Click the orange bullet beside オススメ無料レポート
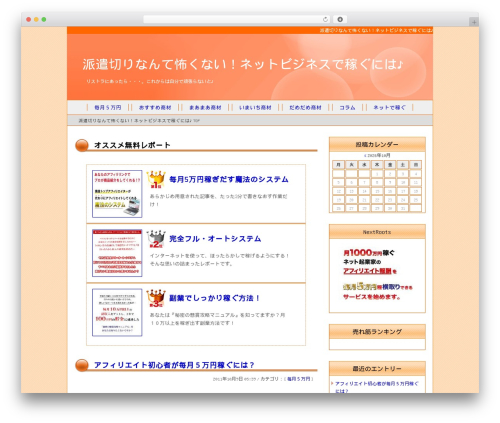500x423 pixels. pyautogui.click(x=82, y=145)
